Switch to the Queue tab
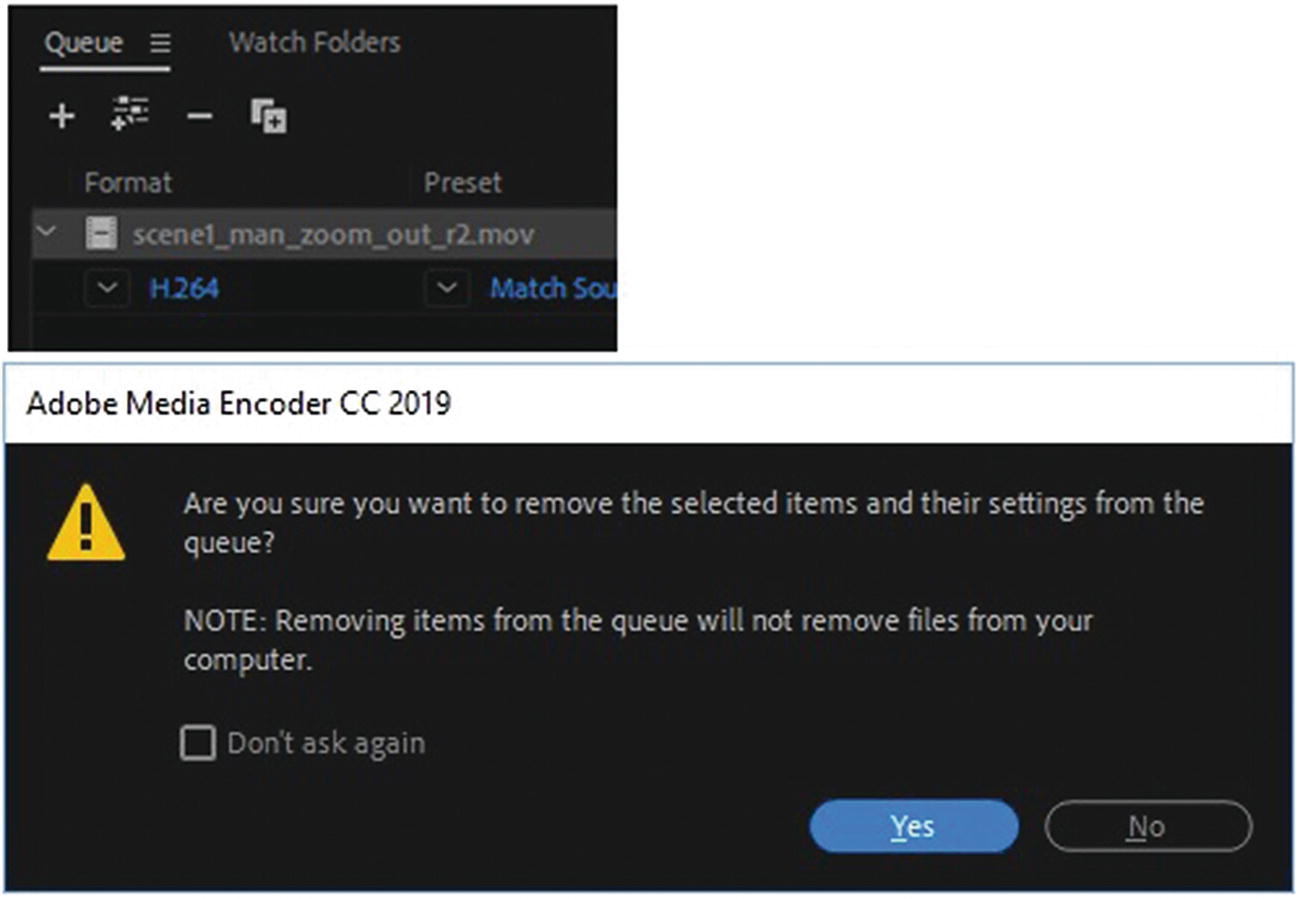The width and height of the screenshot is (1300, 899). point(84,44)
